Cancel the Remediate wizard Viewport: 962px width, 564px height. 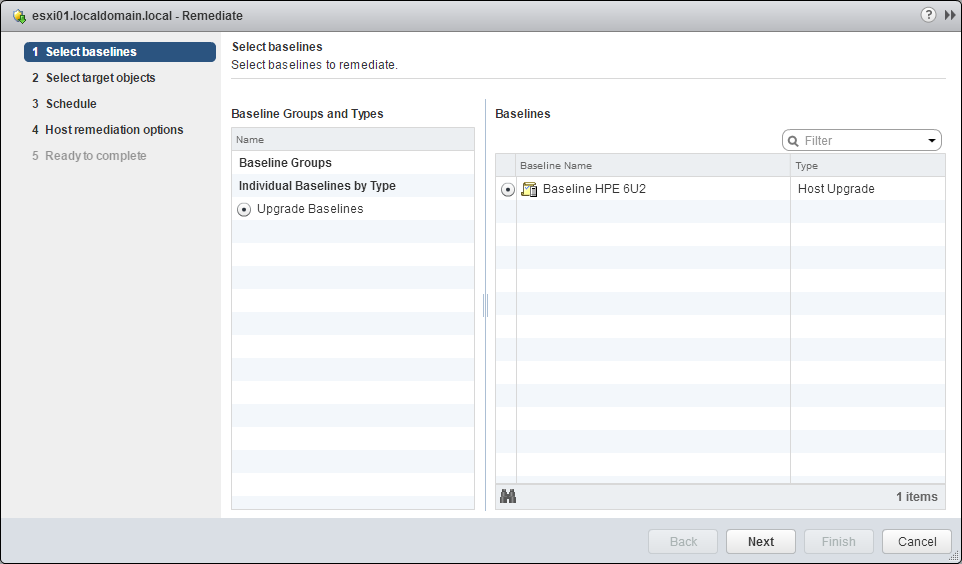916,541
